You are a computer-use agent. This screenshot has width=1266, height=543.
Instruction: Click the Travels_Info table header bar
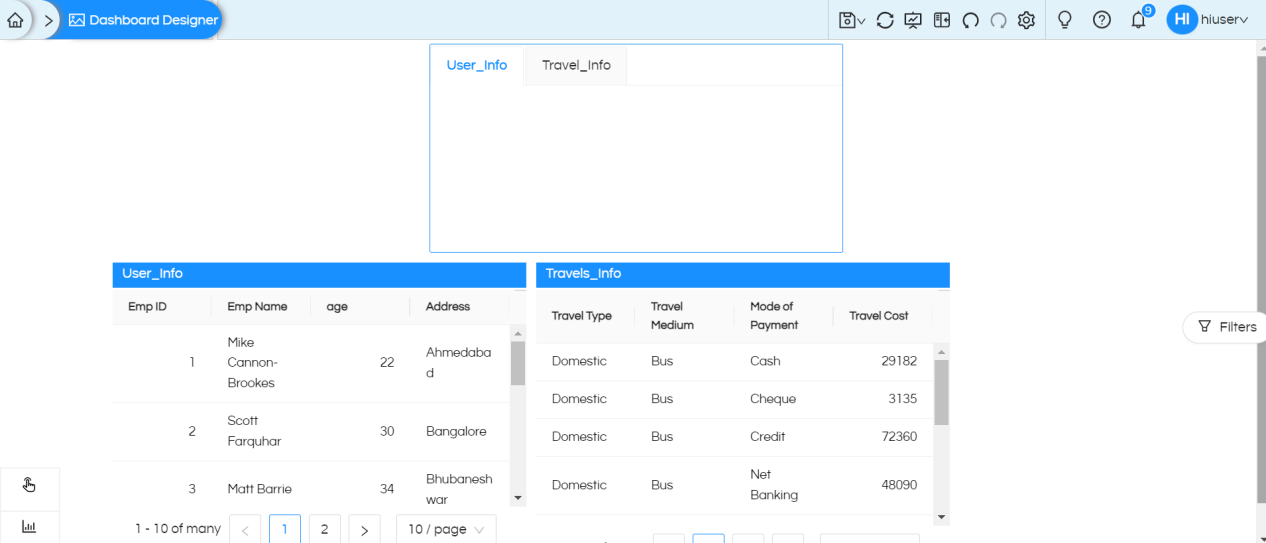(743, 274)
